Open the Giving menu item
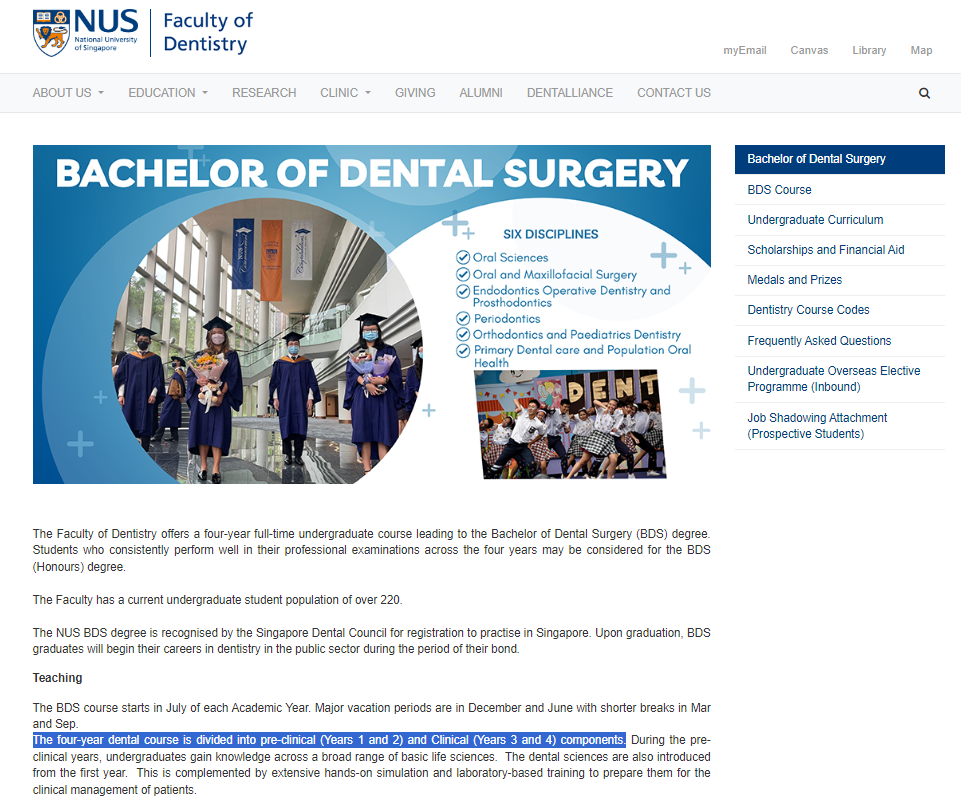Image resolution: width=961 pixels, height=806 pixels. pyautogui.click(x=415, y=93)
